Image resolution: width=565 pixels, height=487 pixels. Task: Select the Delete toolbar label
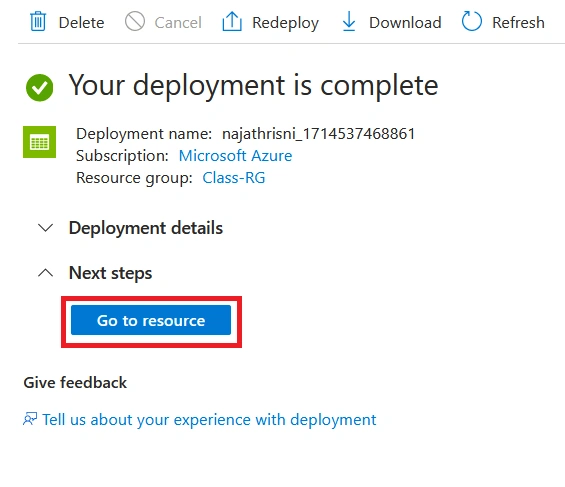click(x=81, y=22)
